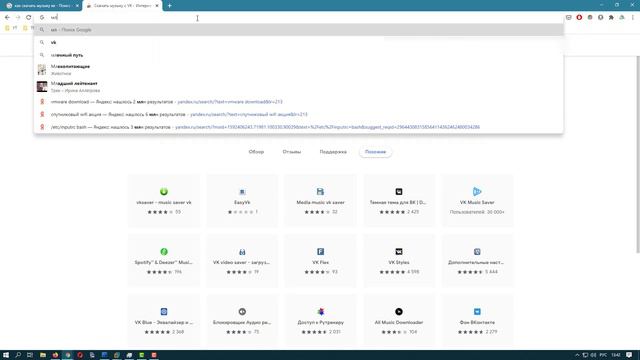The height and width of the screenshot is (360, 640).
Task: Open the vksaver music saver extension icon
Action: [164, 191]
